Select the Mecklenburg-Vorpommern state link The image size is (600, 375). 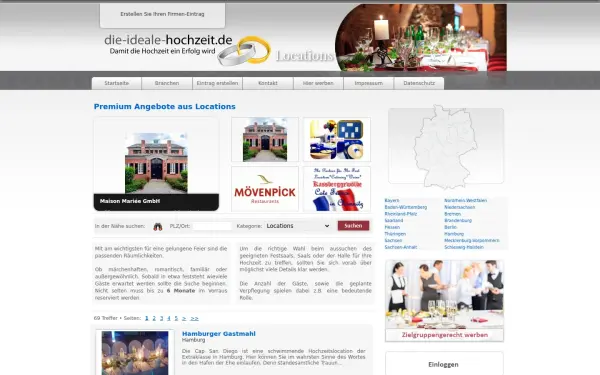[471, 240]
